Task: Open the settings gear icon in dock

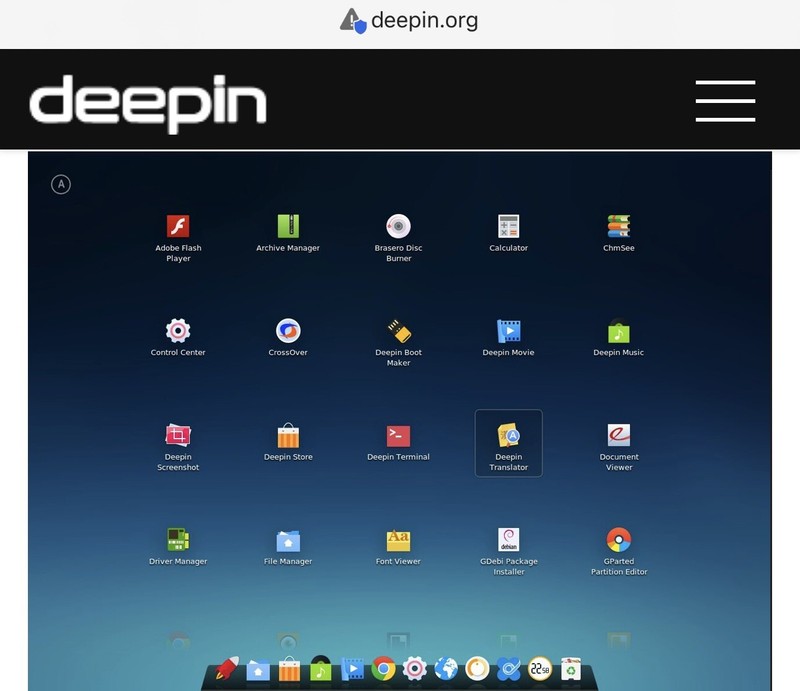Action: pyautogui.click(x=414, y=669)
